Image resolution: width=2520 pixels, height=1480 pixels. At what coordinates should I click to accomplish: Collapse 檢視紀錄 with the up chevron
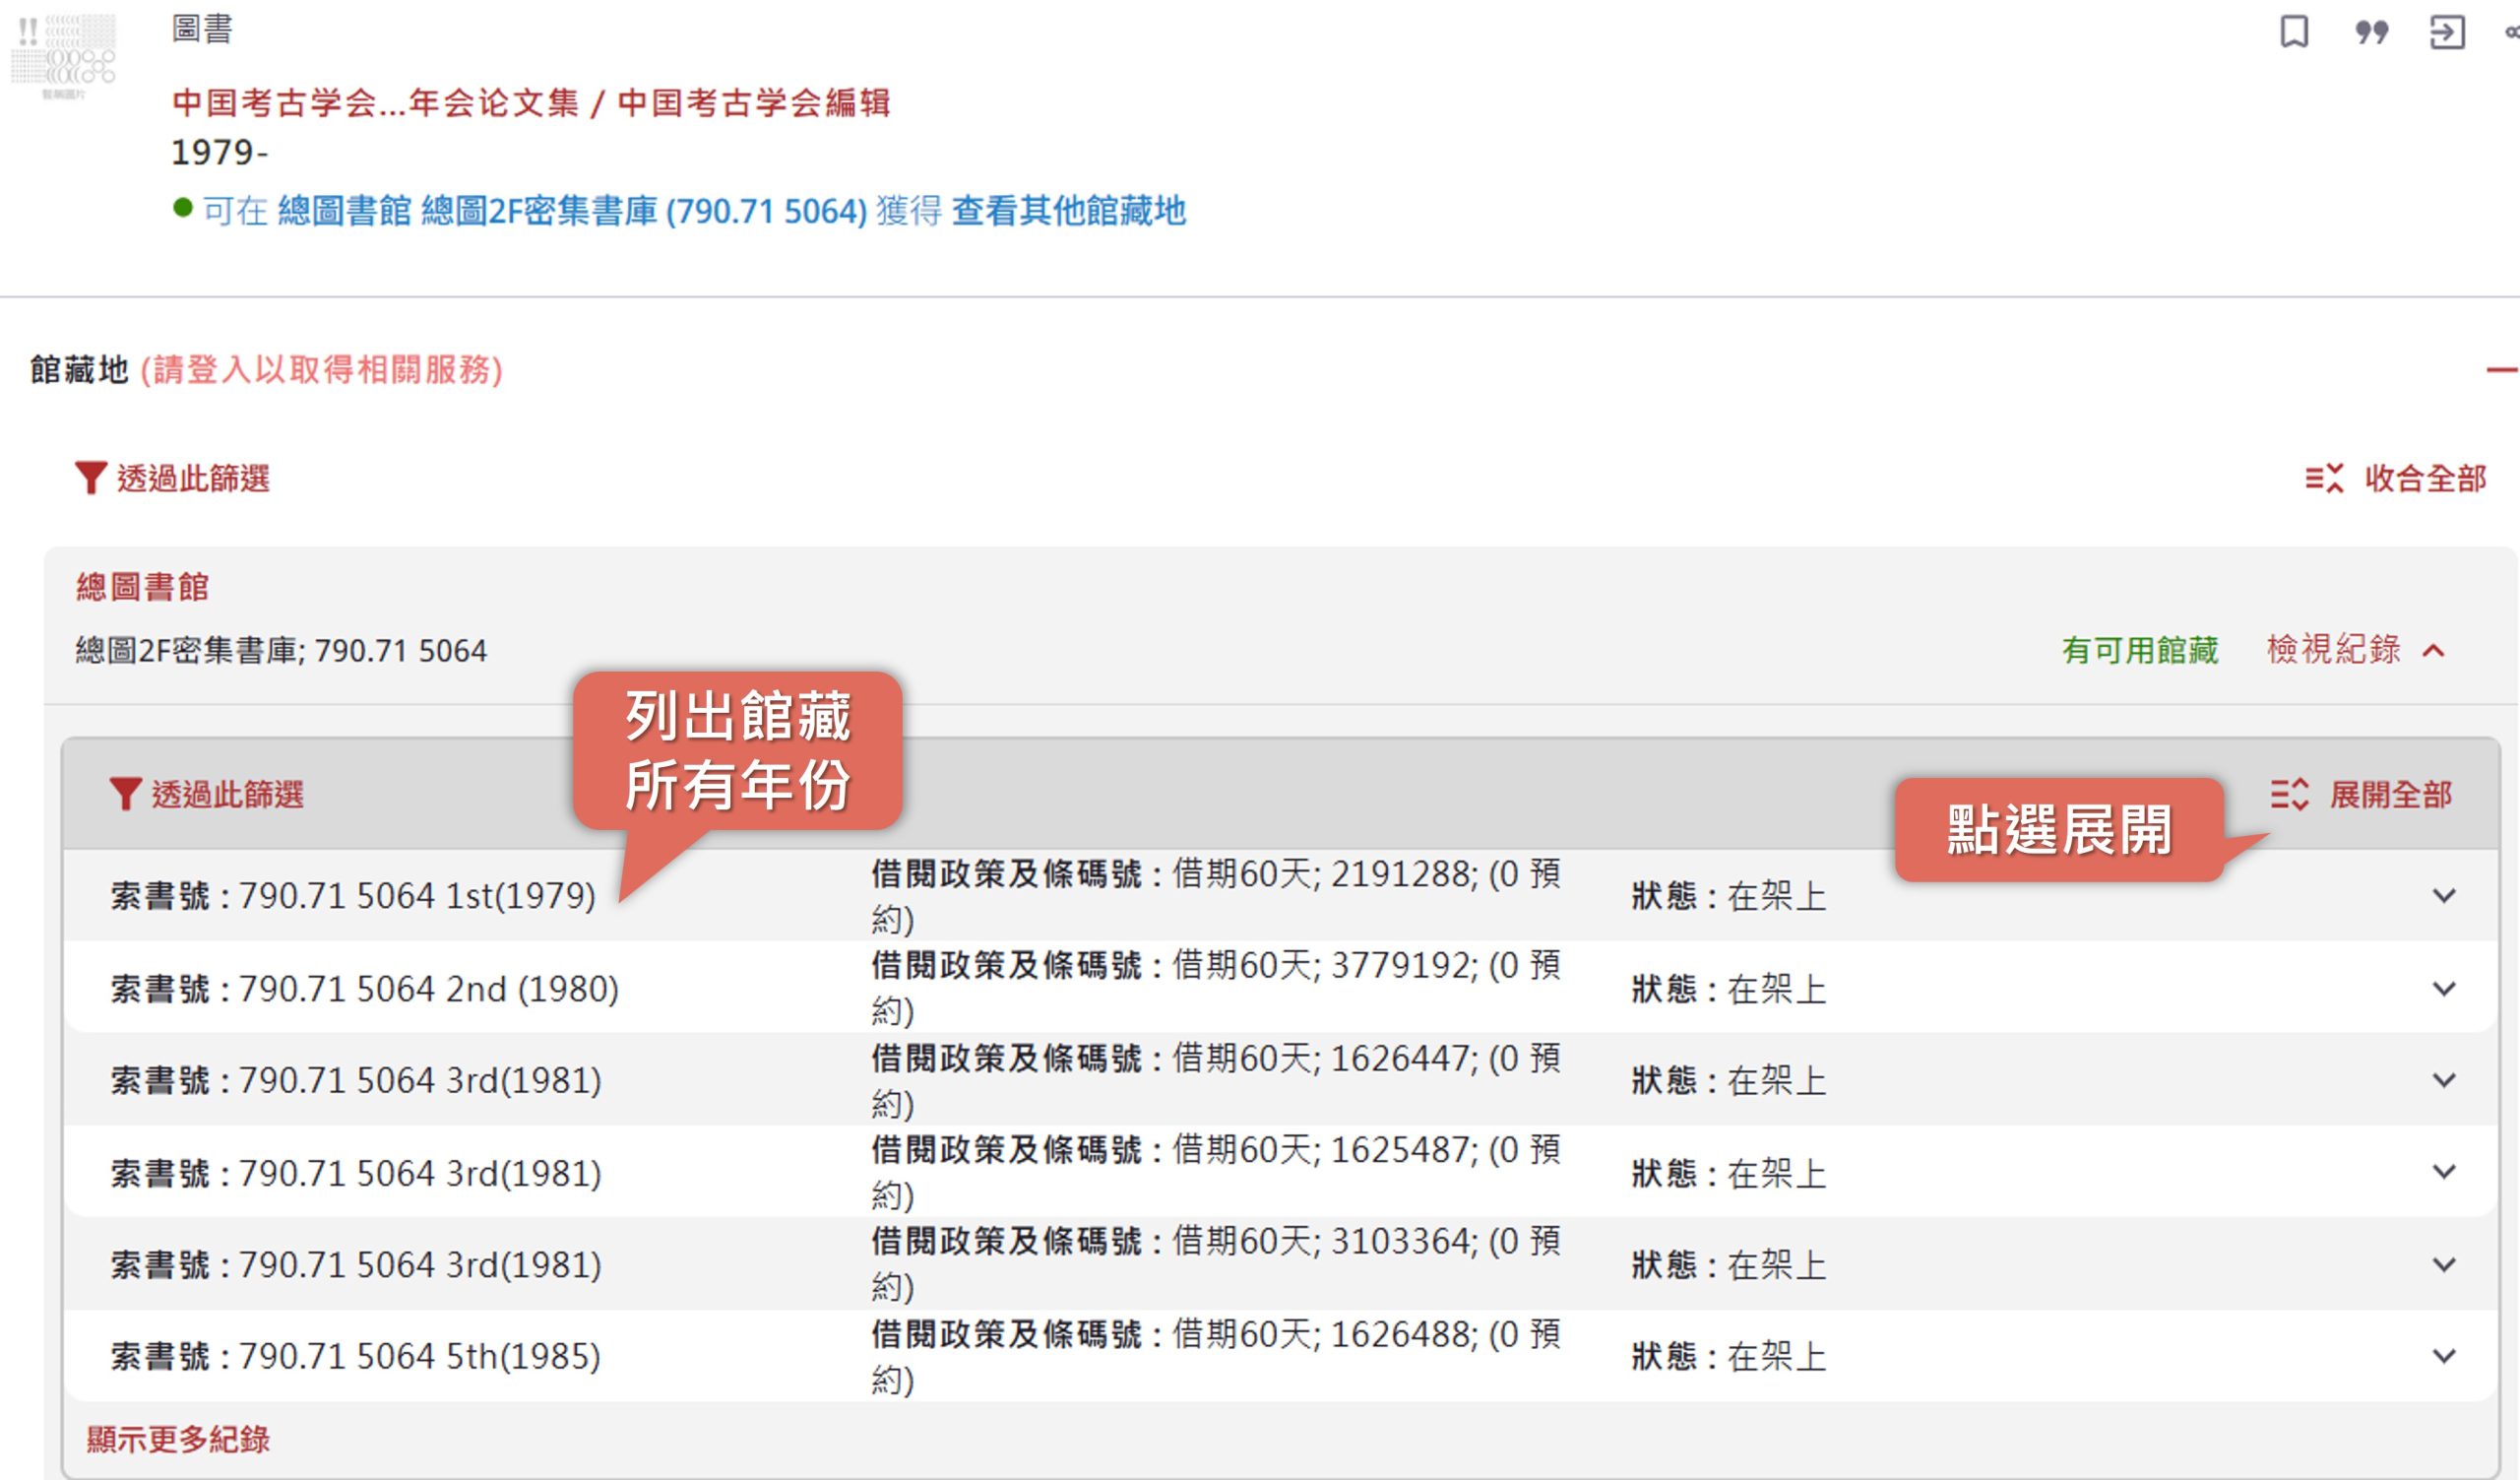tap(2434, 651)
